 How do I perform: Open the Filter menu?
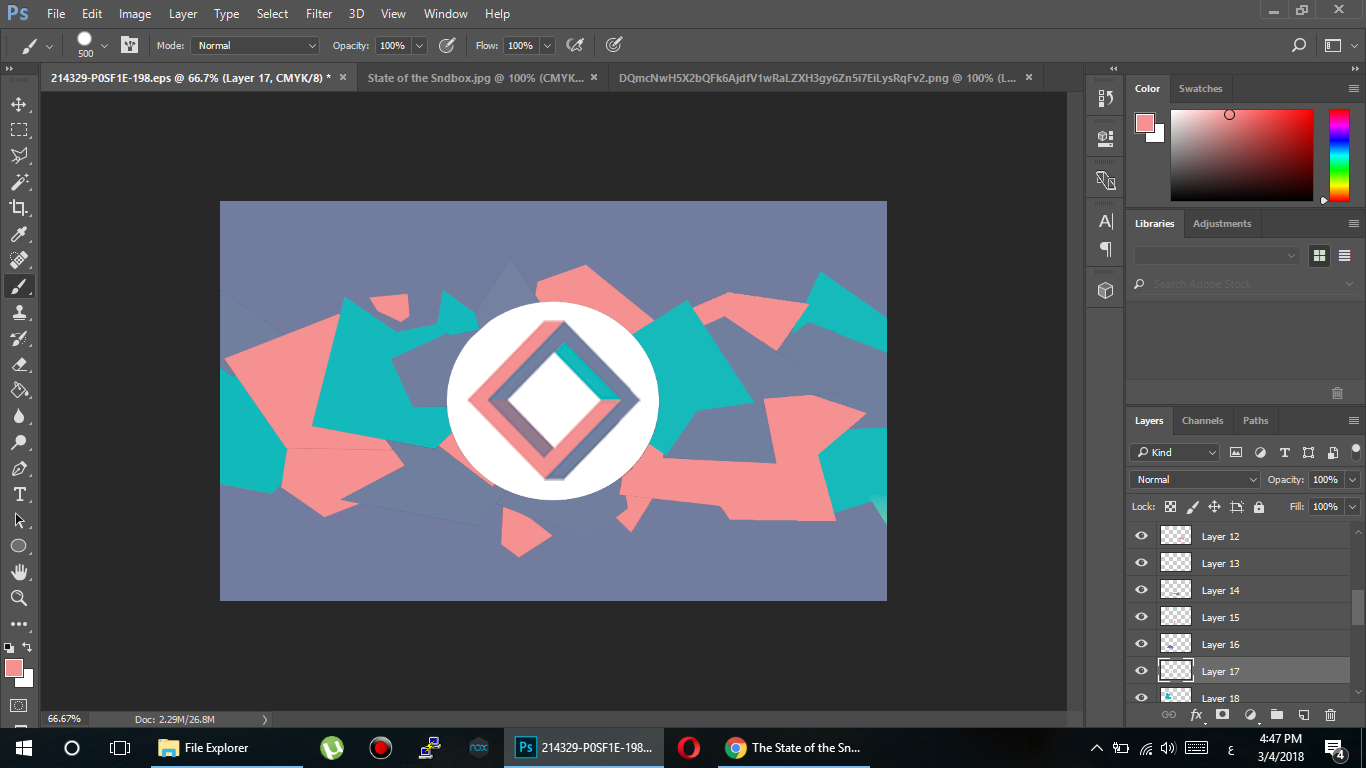pyautogui.click(x=318, y=13)
